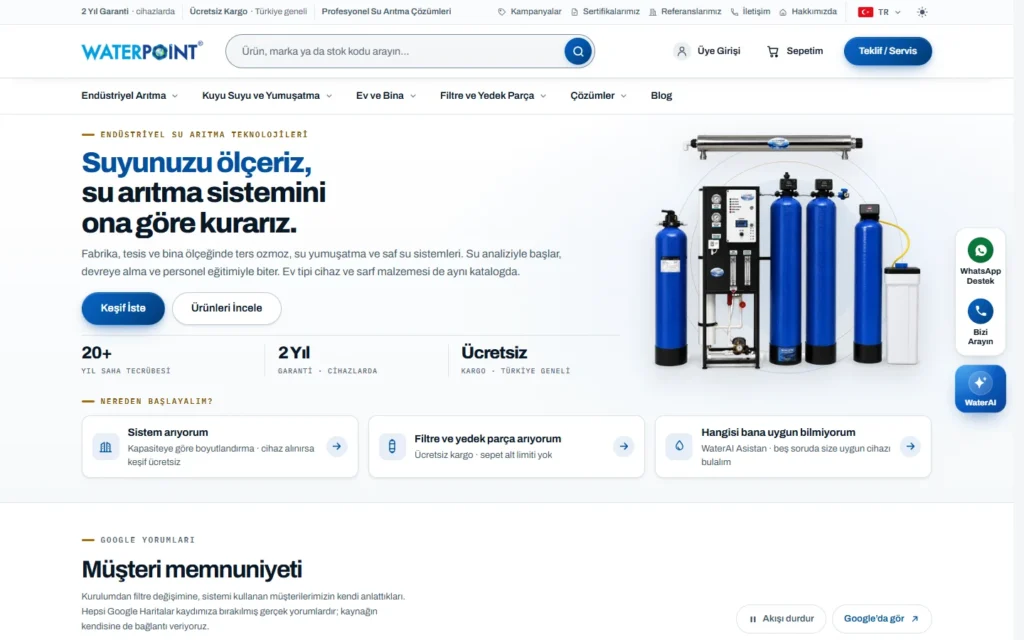Open Kuyu Suyu ve Yumuşatma menu

pyautogui.click(x=267, y=95)
